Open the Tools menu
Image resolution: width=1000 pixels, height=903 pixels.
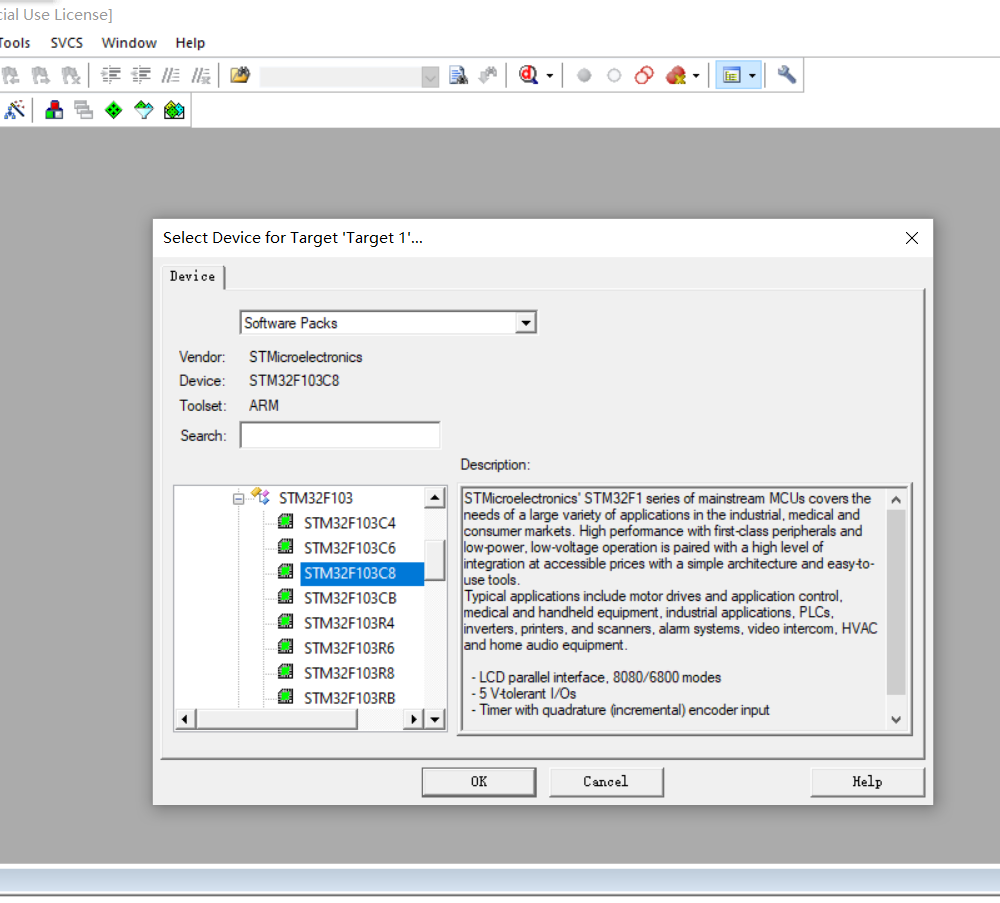[14, 43]
